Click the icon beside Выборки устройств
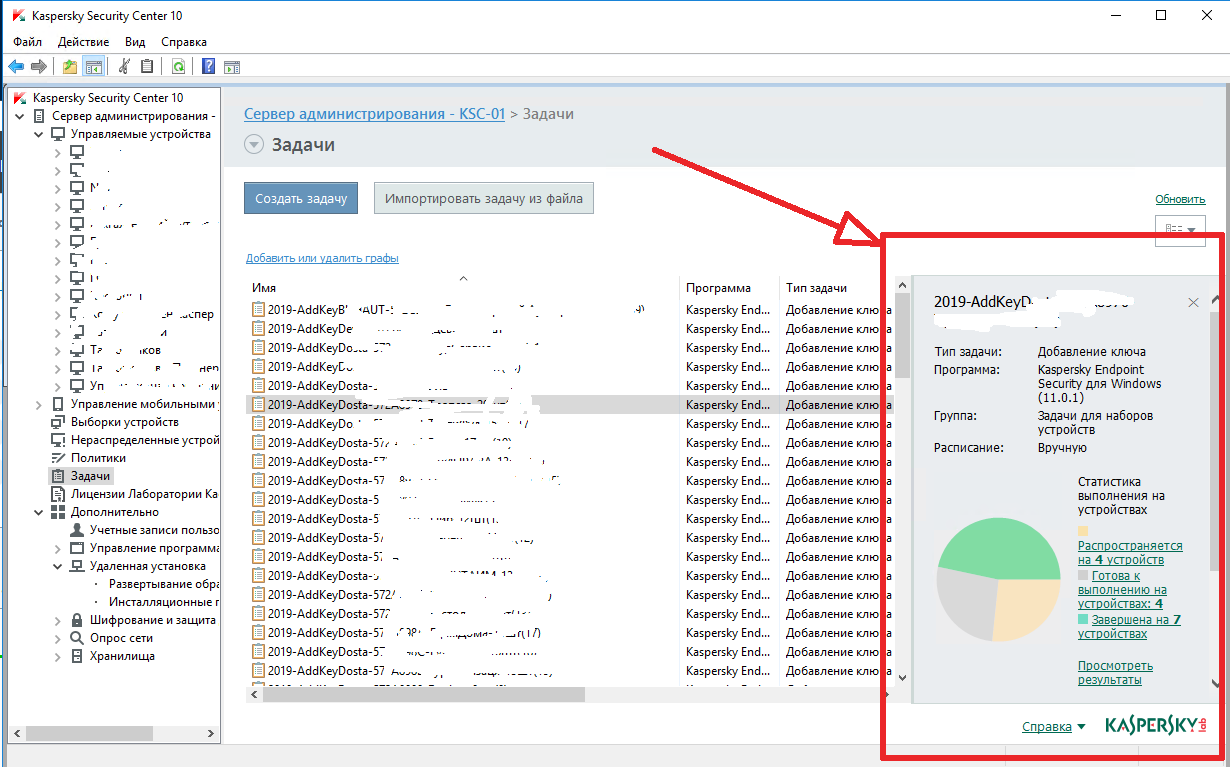The image size is (1230, 767). pos(58,422)
